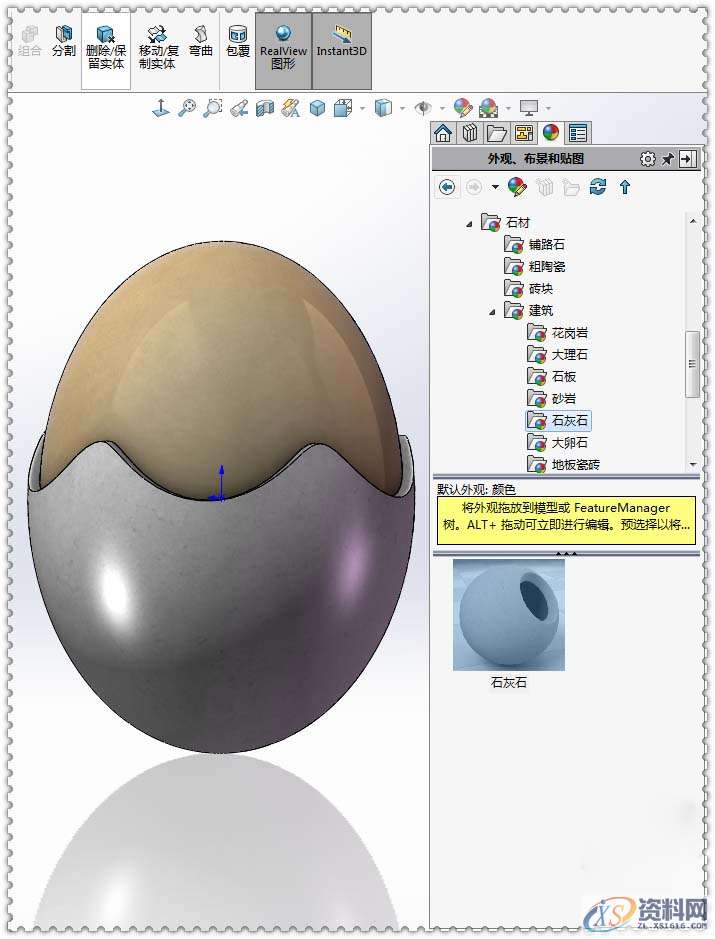Open the 移动/复制实体 tool
Viewport: 715px width, 939px height.
(x=157, y=47)
